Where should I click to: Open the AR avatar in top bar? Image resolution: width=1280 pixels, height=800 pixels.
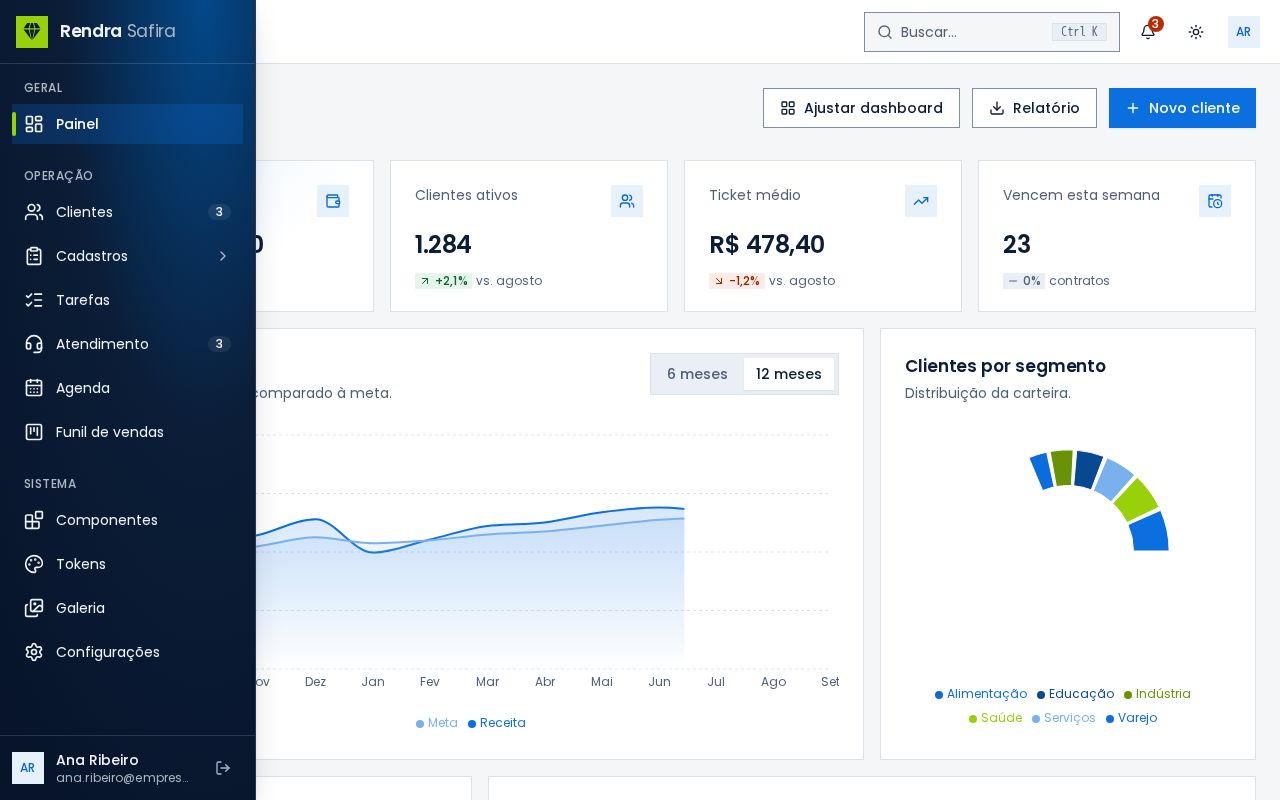[1244, 32]
